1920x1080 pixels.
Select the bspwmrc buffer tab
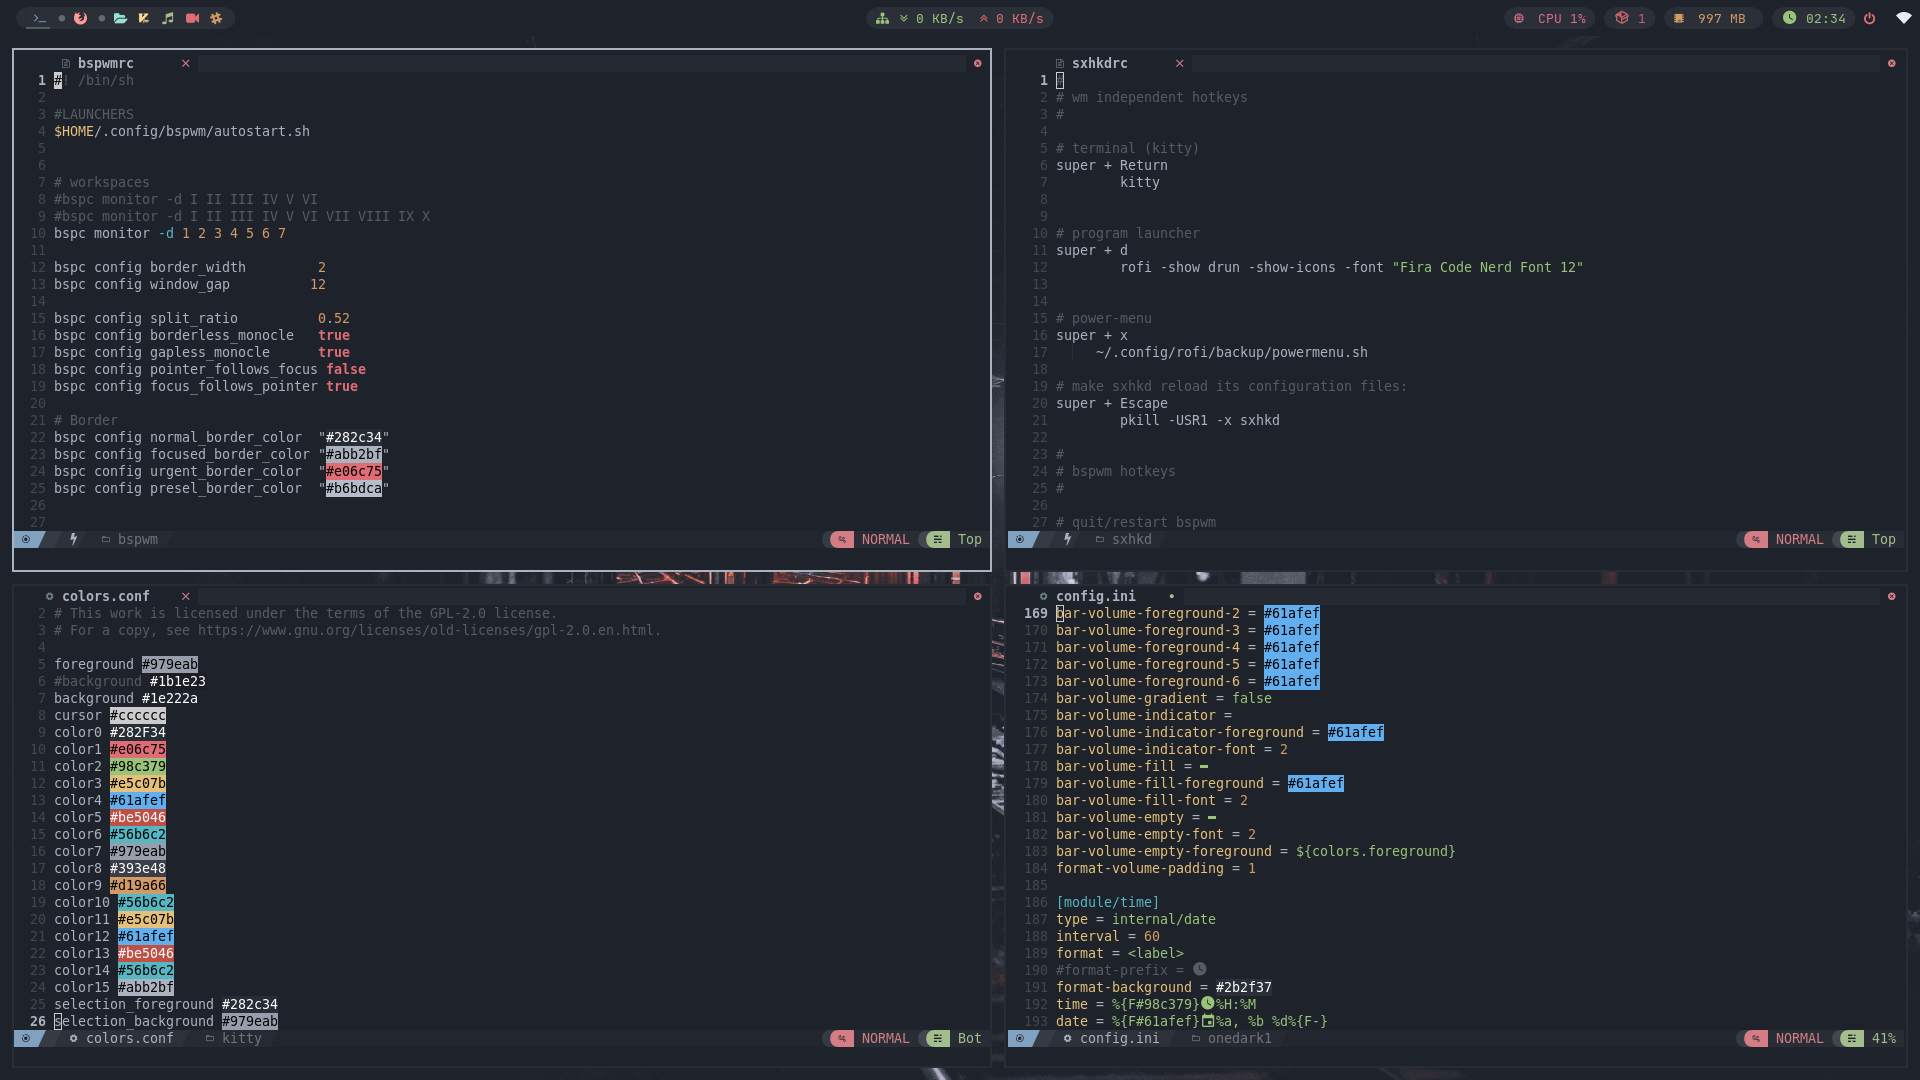(105, 63)
